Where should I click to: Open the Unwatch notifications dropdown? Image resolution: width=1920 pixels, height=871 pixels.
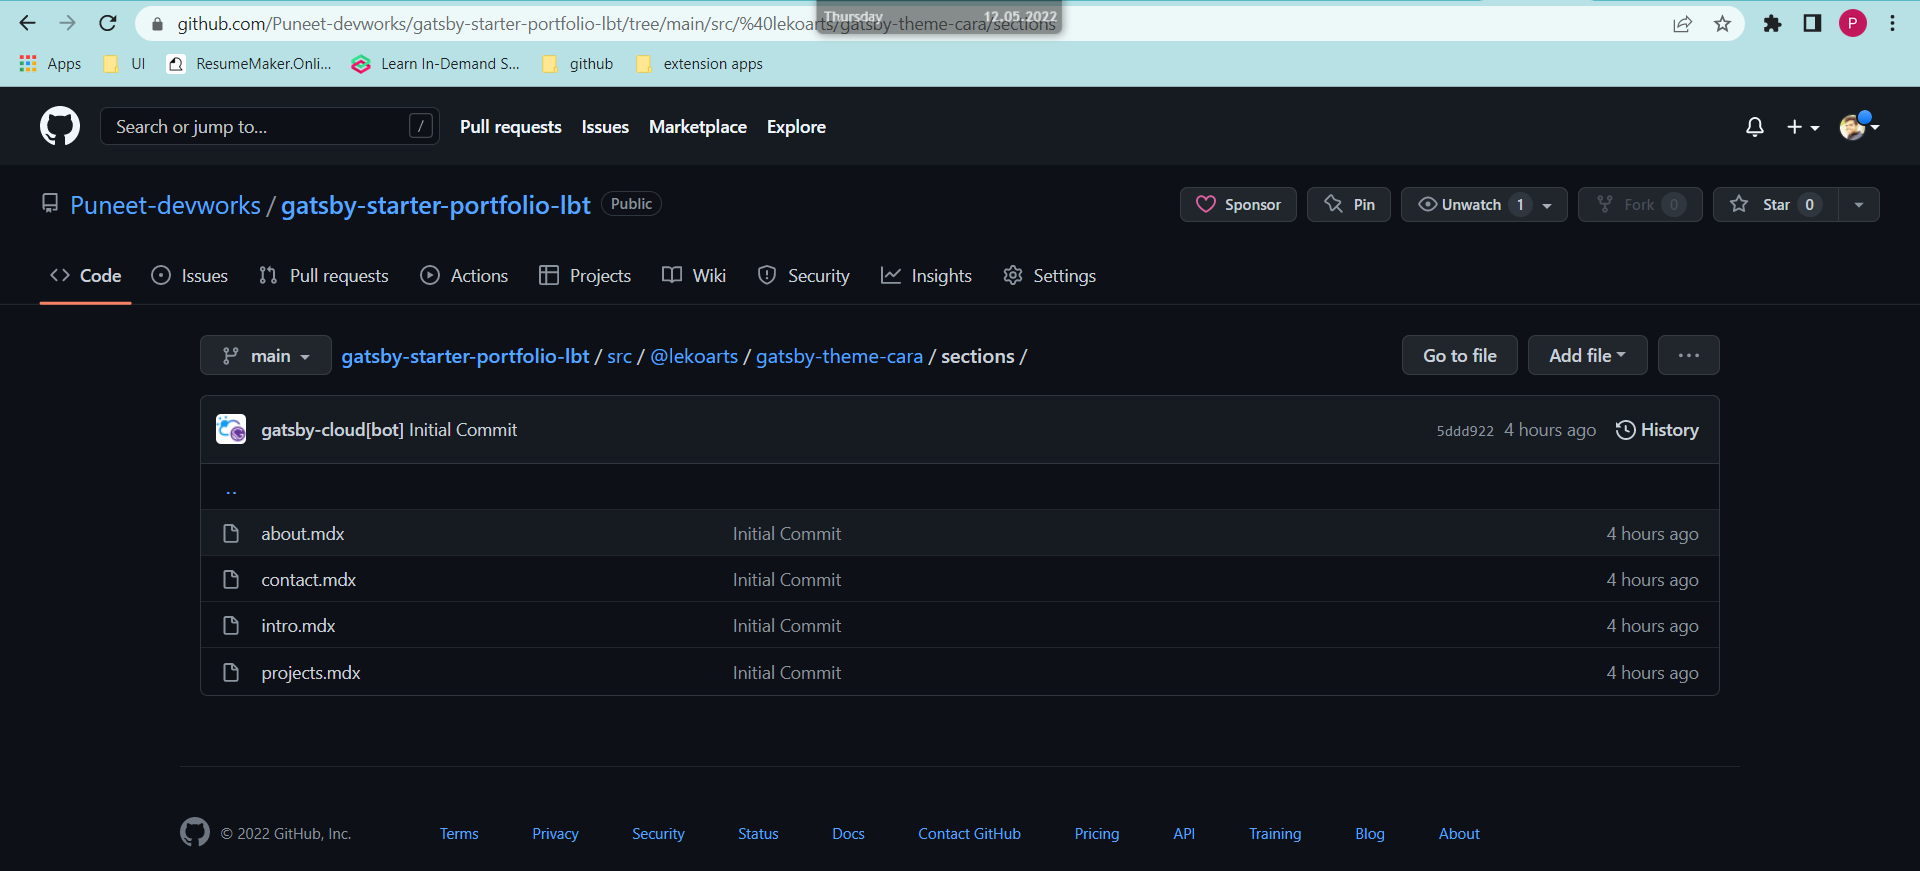[x=1484, y=204]
